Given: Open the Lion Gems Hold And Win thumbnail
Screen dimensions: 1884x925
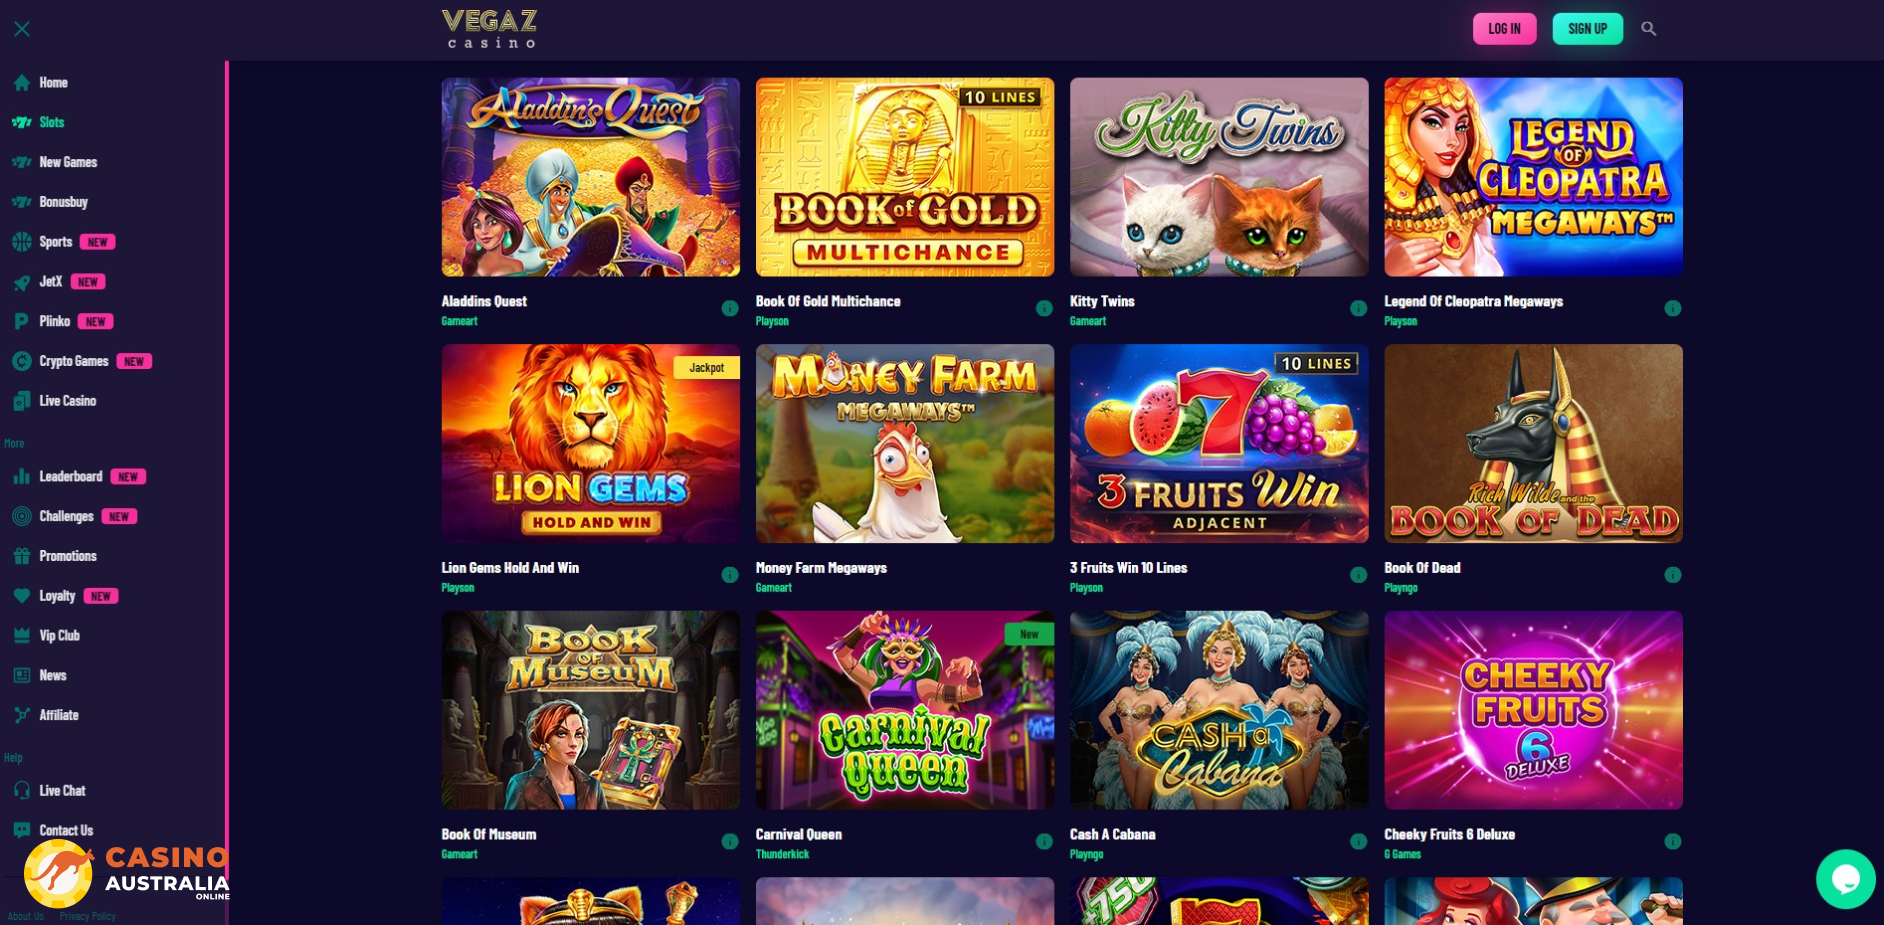Looking at the screenshot, I should pos(591,444).
